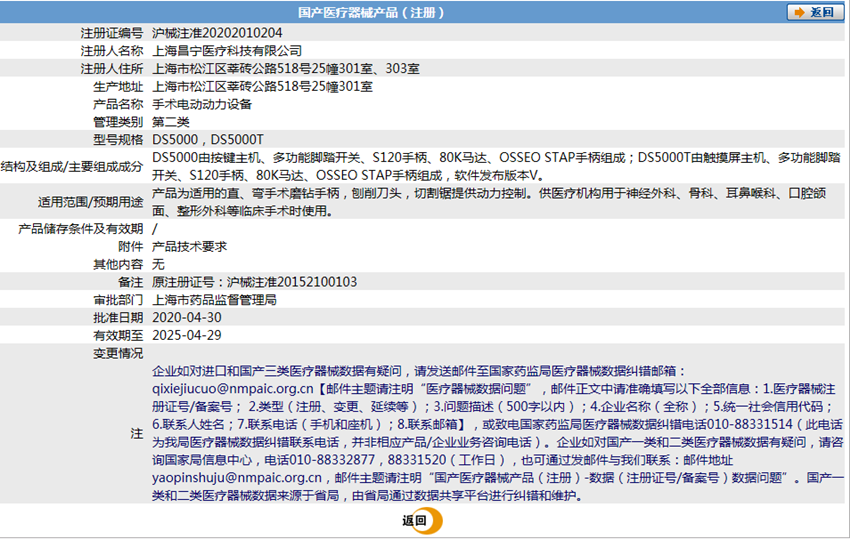The height and width of the screenshot is (539, 850).
Task: Click the 产品储存条件及有效期 label
Action: [81, 229]
